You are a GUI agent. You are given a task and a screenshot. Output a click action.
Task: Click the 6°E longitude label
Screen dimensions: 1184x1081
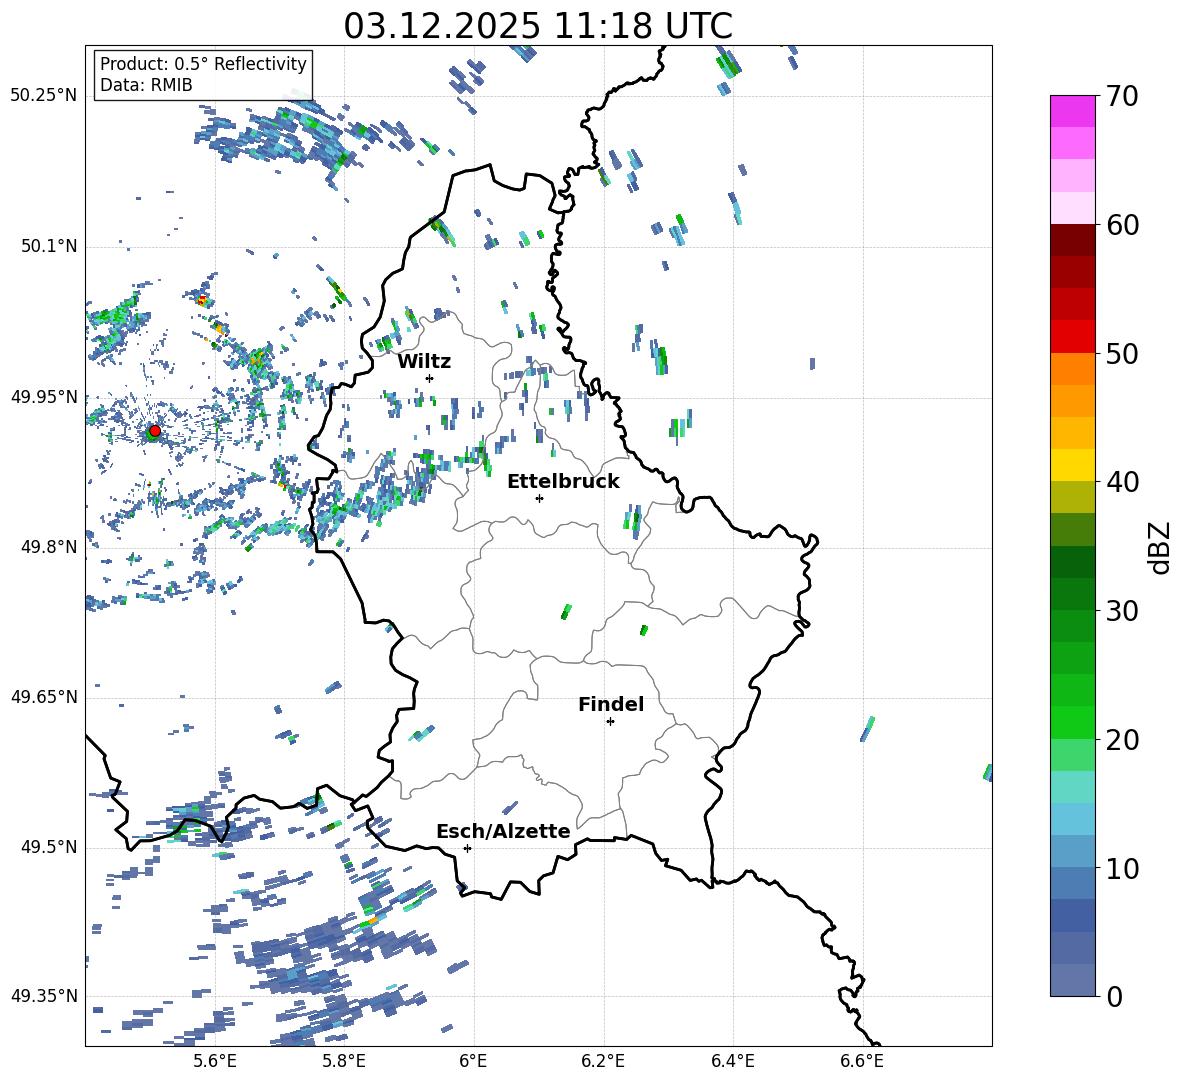tap(473, 1062)
